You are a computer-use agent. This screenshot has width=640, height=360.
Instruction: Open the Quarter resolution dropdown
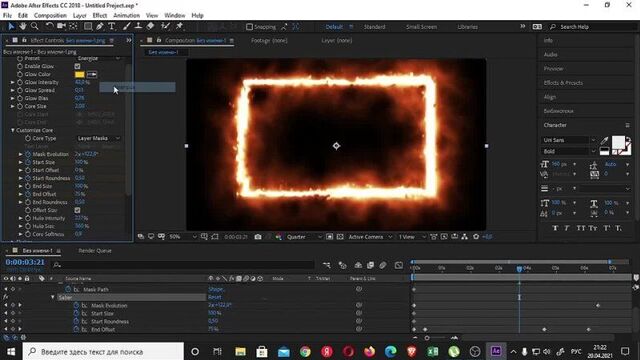click(304, 237)
